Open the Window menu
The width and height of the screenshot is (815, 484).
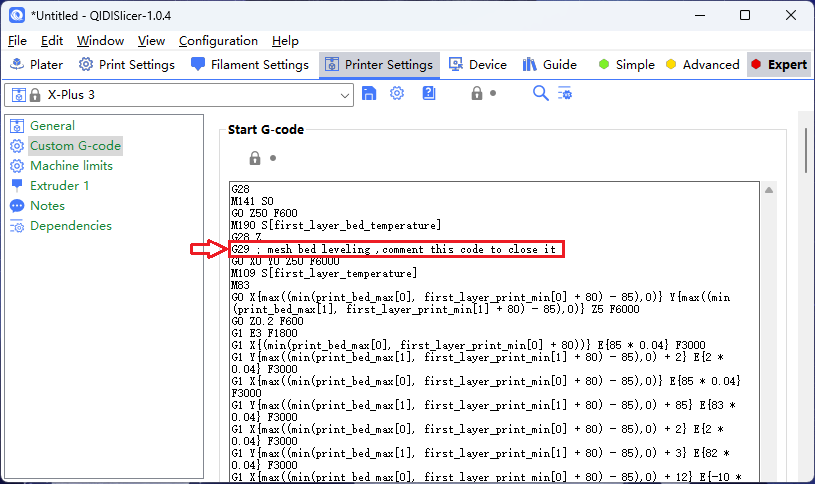[x=100, y=41]
